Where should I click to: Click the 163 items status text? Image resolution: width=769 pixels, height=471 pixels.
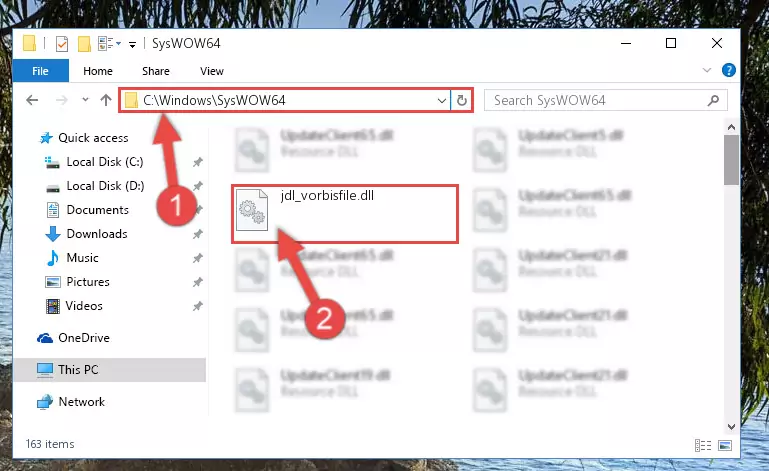click(50, 444)
